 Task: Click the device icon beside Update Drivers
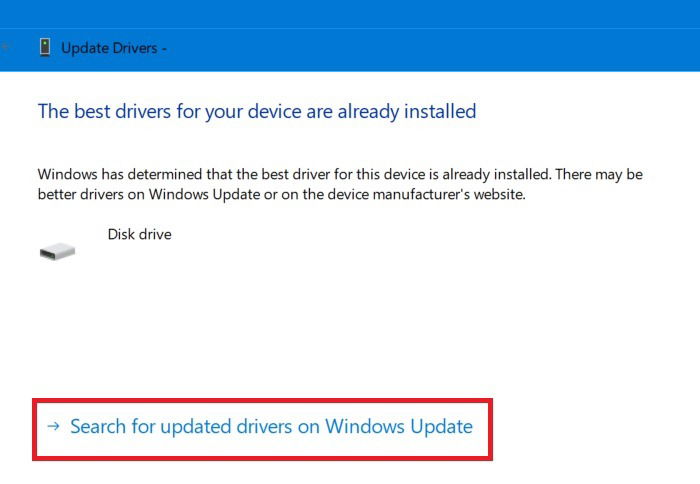tap(45, 47)
